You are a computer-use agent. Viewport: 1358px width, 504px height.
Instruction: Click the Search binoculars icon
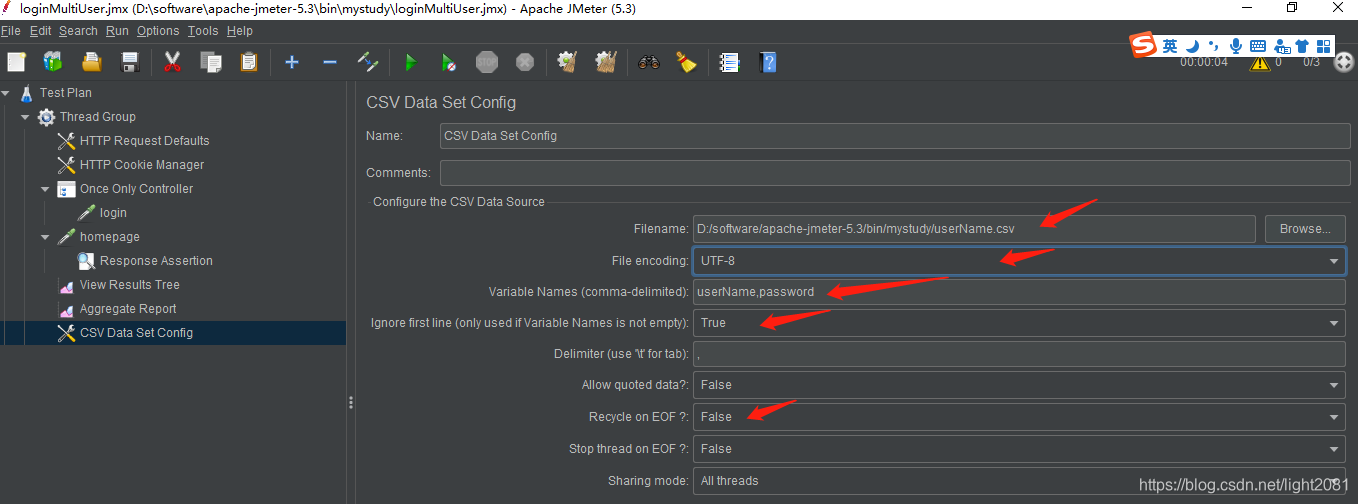pyautogui.click(x=649, y=62)
